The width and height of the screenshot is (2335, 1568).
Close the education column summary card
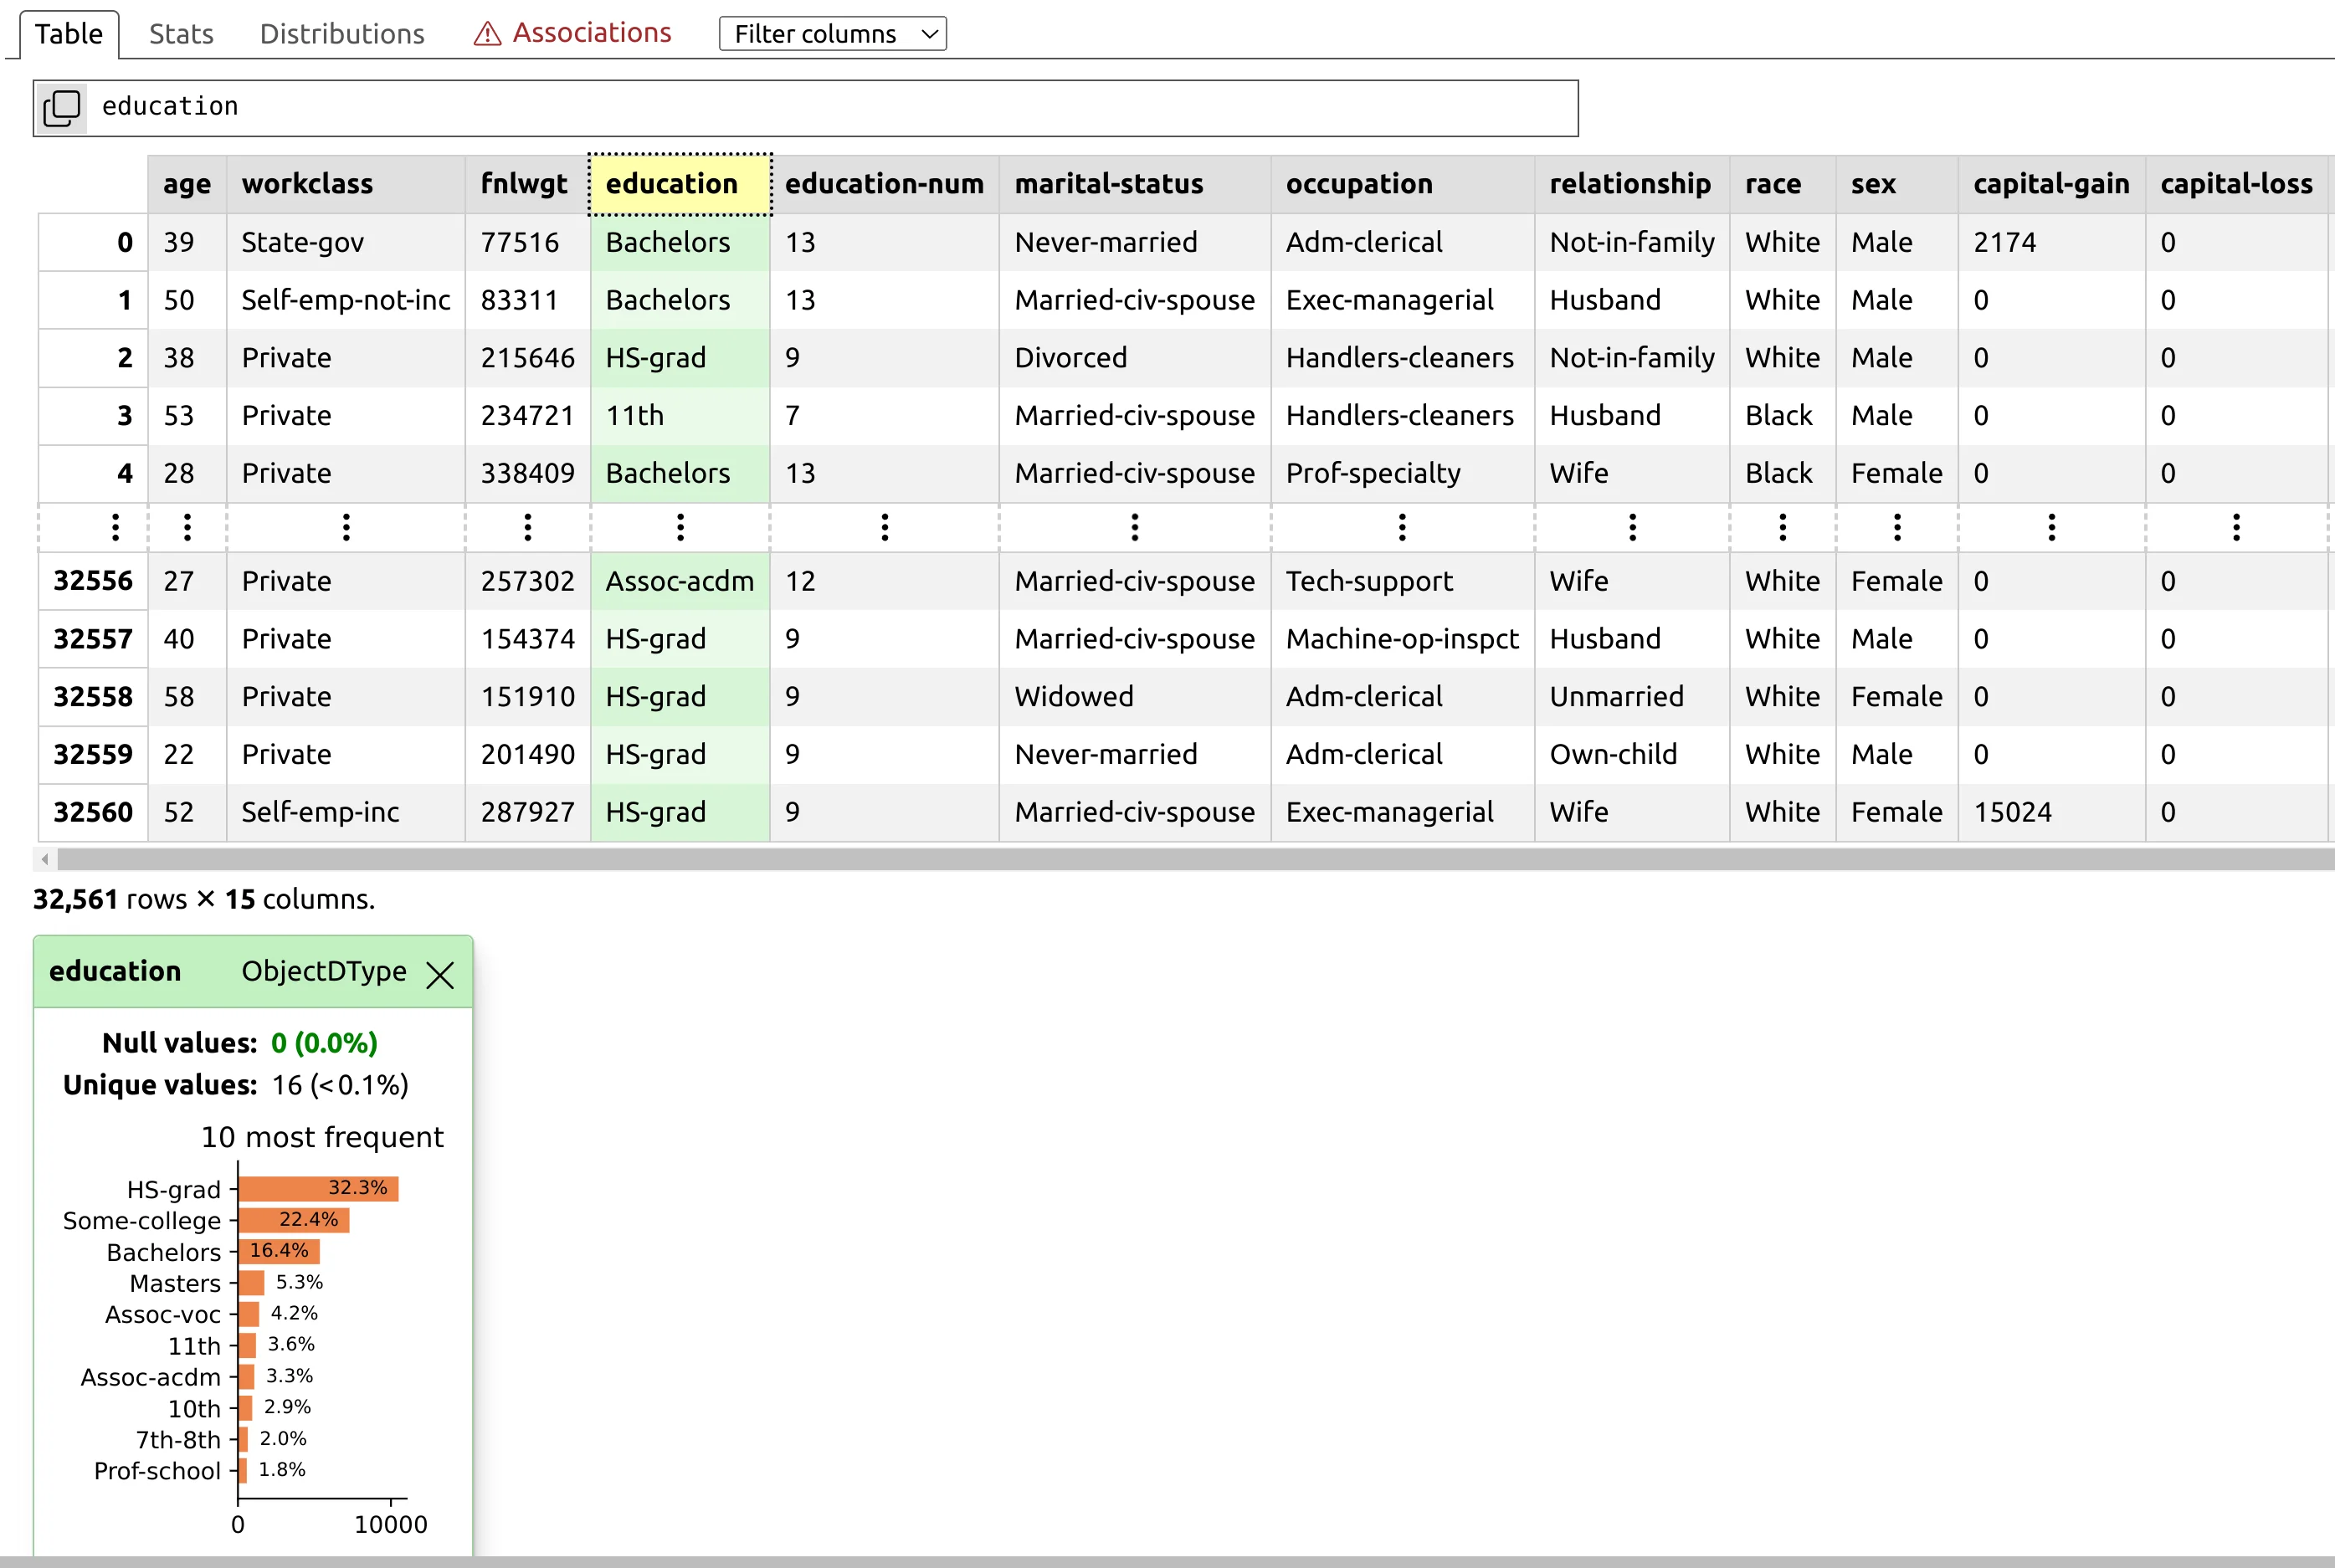click(440, 974)
